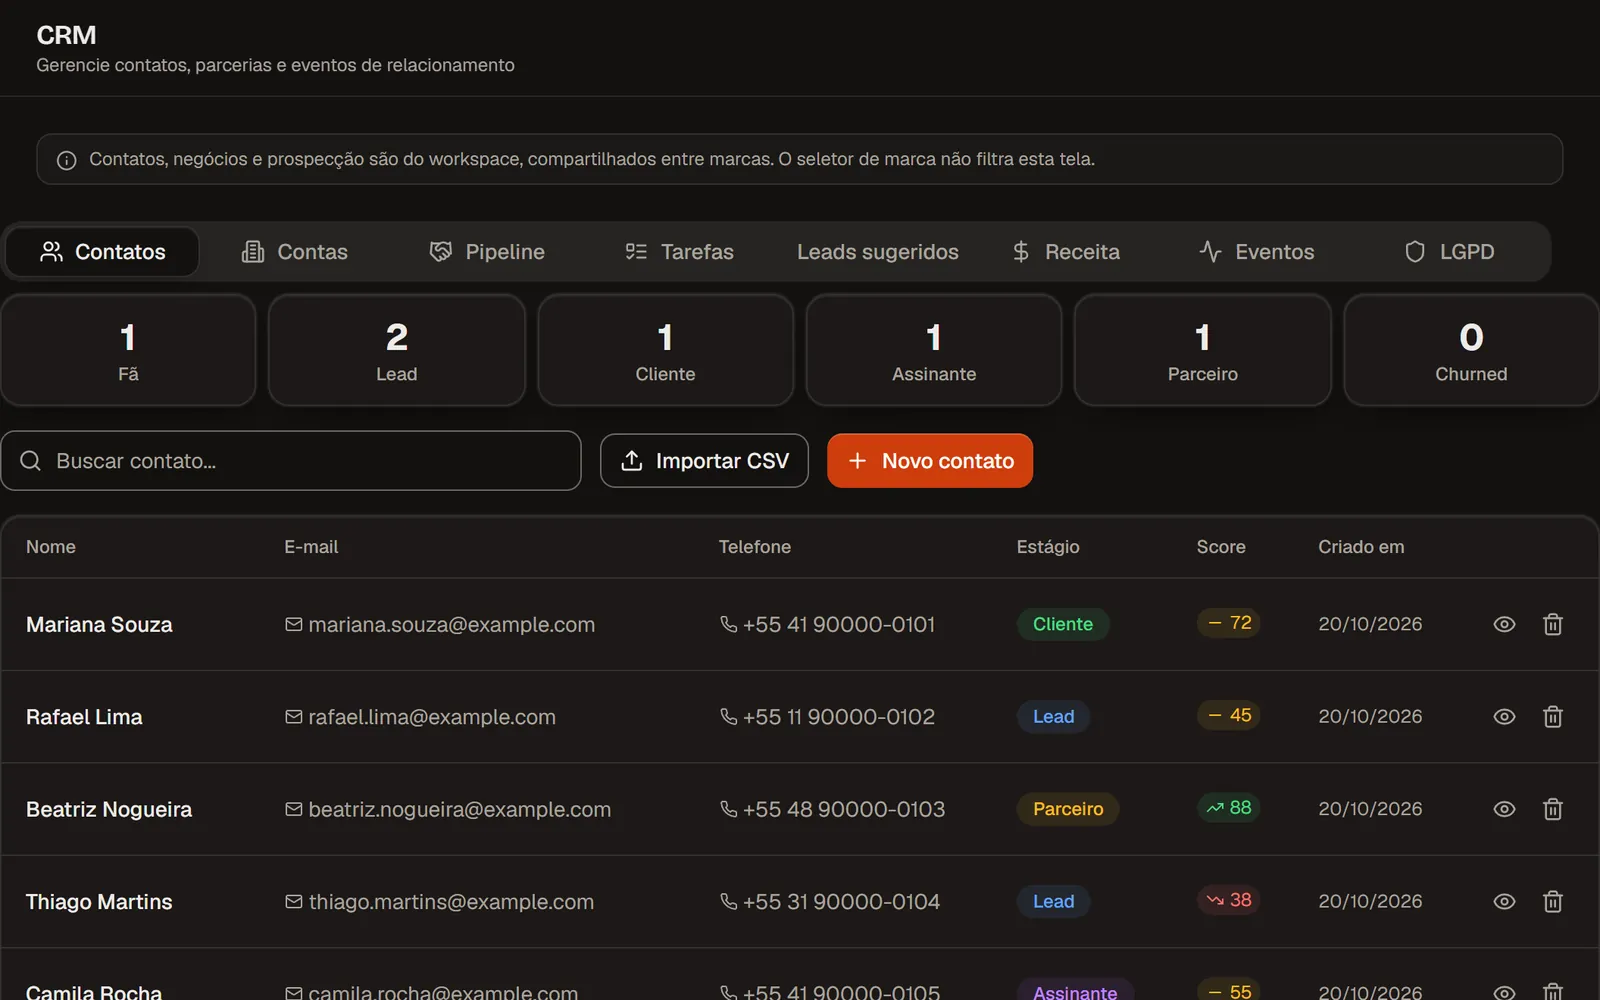This screenshot has width=1600, height=1000.
Task: Open contact Rafael Lima by name
Action: 84,717
